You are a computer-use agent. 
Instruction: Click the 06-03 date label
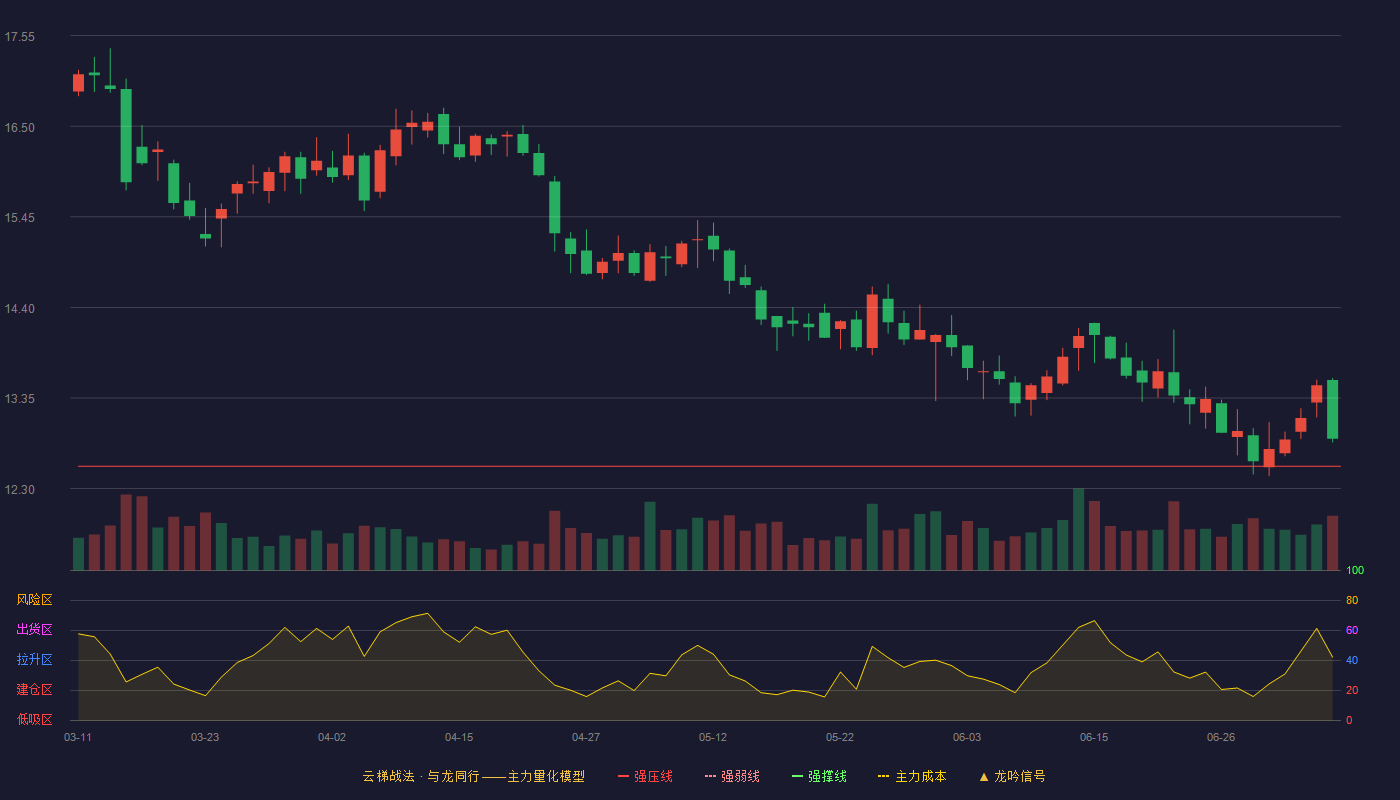tap(967, 737)
